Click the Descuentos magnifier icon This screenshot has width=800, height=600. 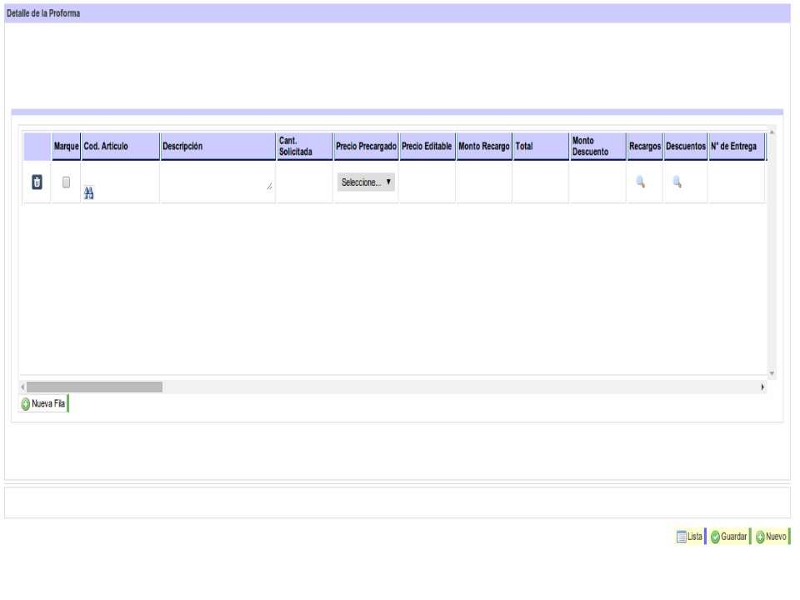(677, 182)
